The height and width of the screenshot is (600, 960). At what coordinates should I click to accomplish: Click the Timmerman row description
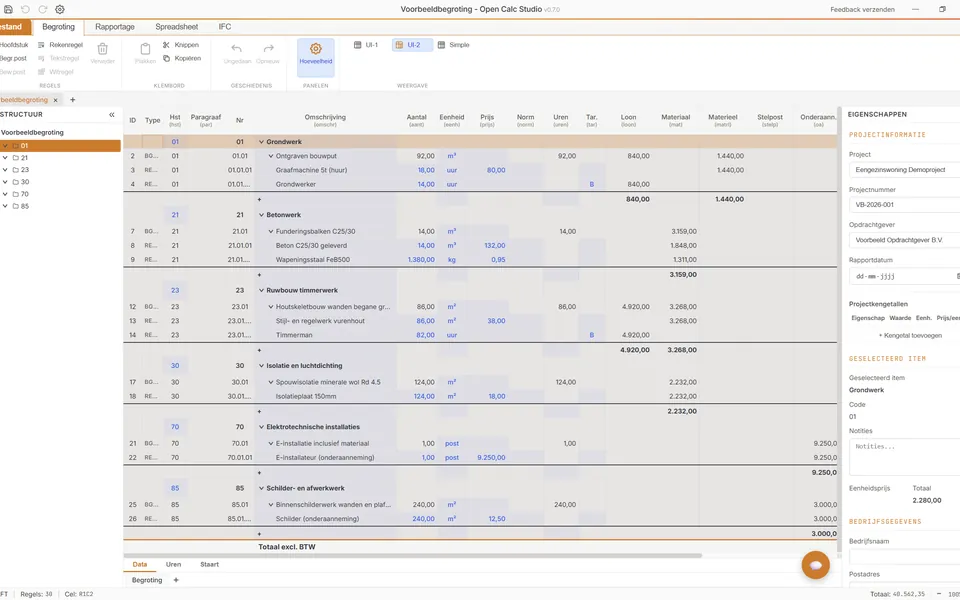tap(294, 336)
